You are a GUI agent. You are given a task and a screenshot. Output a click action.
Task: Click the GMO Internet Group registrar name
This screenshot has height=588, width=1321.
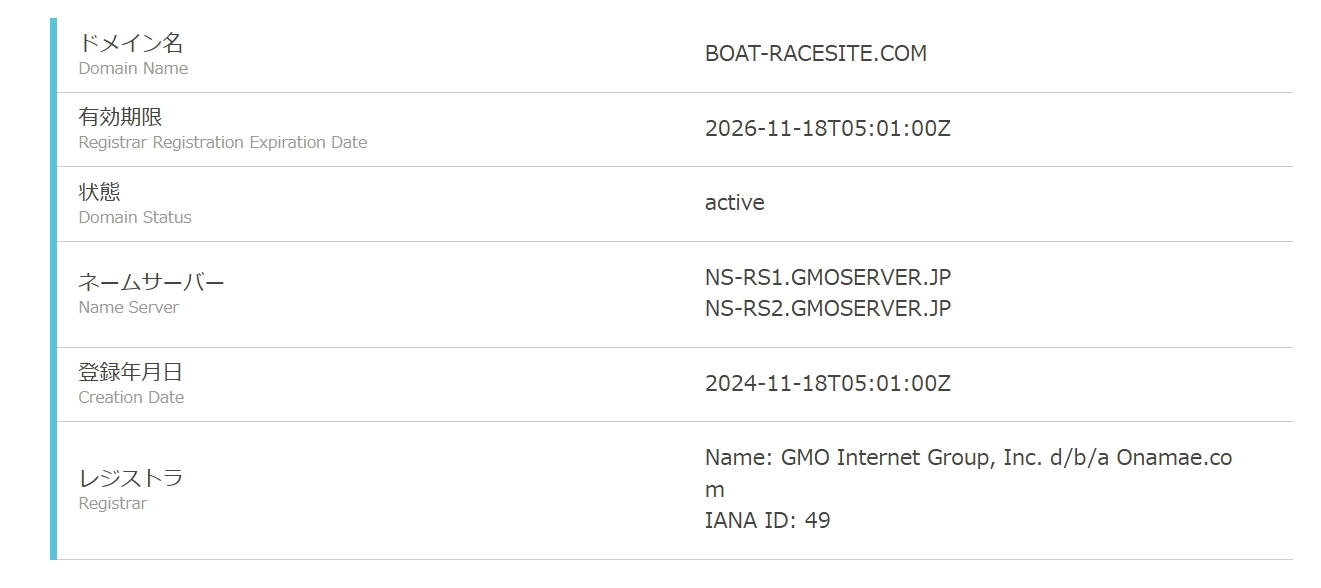967,458
